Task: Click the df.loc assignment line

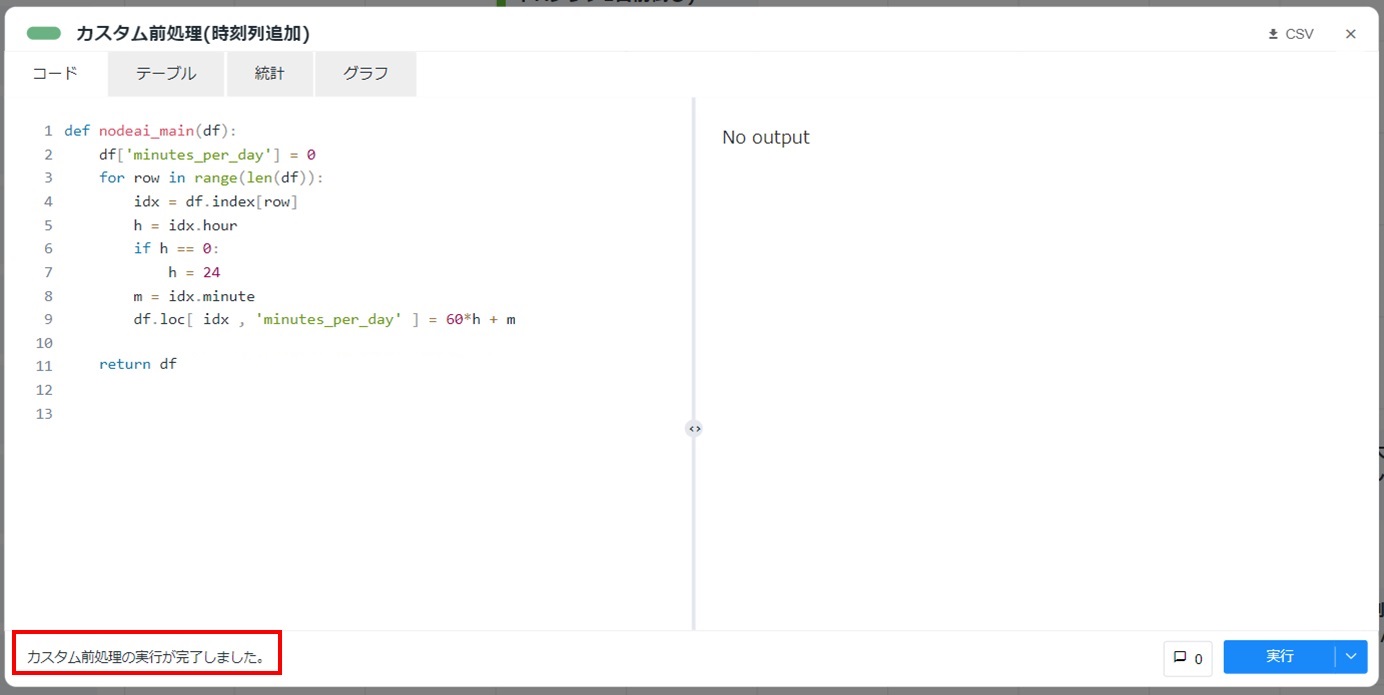Action: [324, 320]
